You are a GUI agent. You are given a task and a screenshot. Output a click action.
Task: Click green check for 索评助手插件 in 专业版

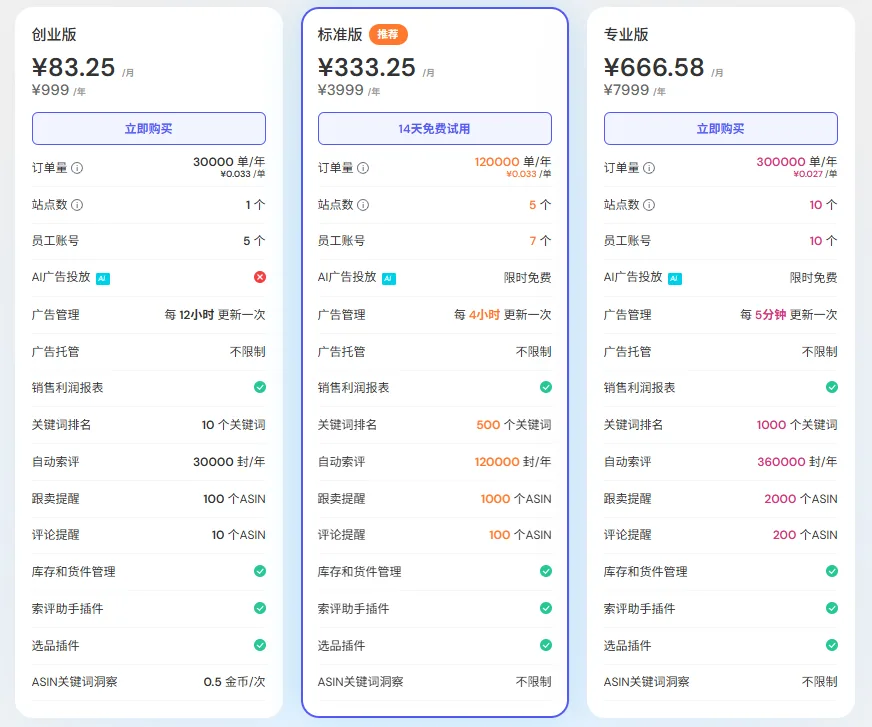point(831,608)
